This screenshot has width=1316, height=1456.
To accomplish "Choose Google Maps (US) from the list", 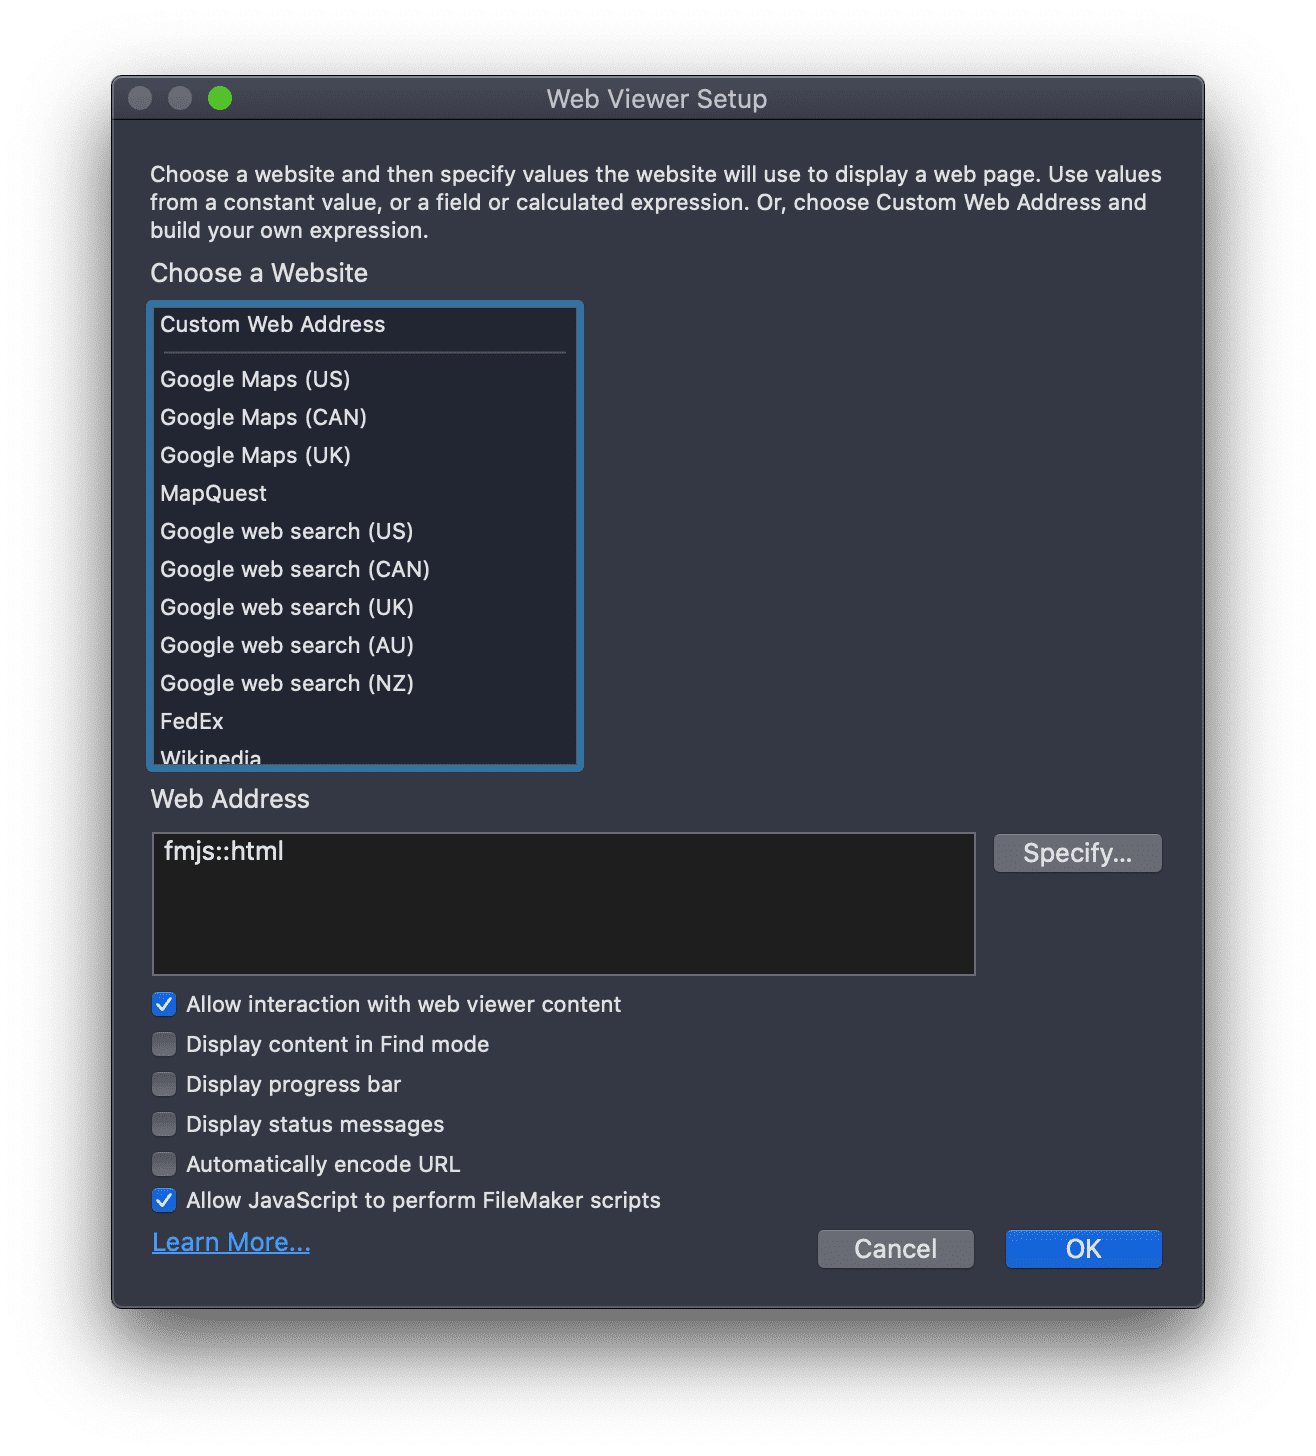I will pyautogui.click(x=364, y=379).
